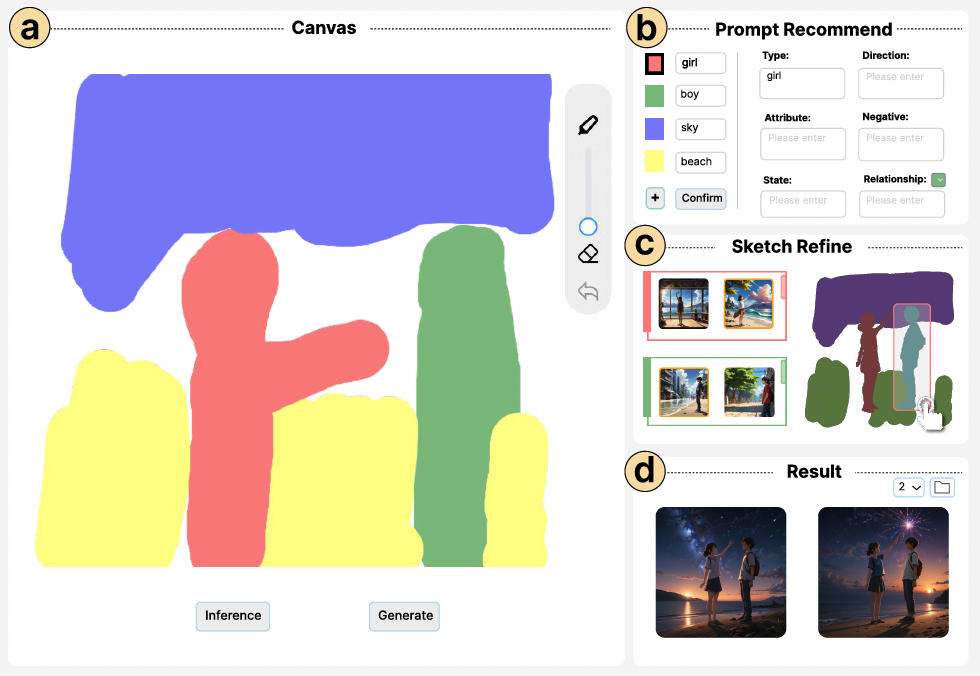Open the Relationship green dropdown
The image size is (980, 676).
pos(938,180)
